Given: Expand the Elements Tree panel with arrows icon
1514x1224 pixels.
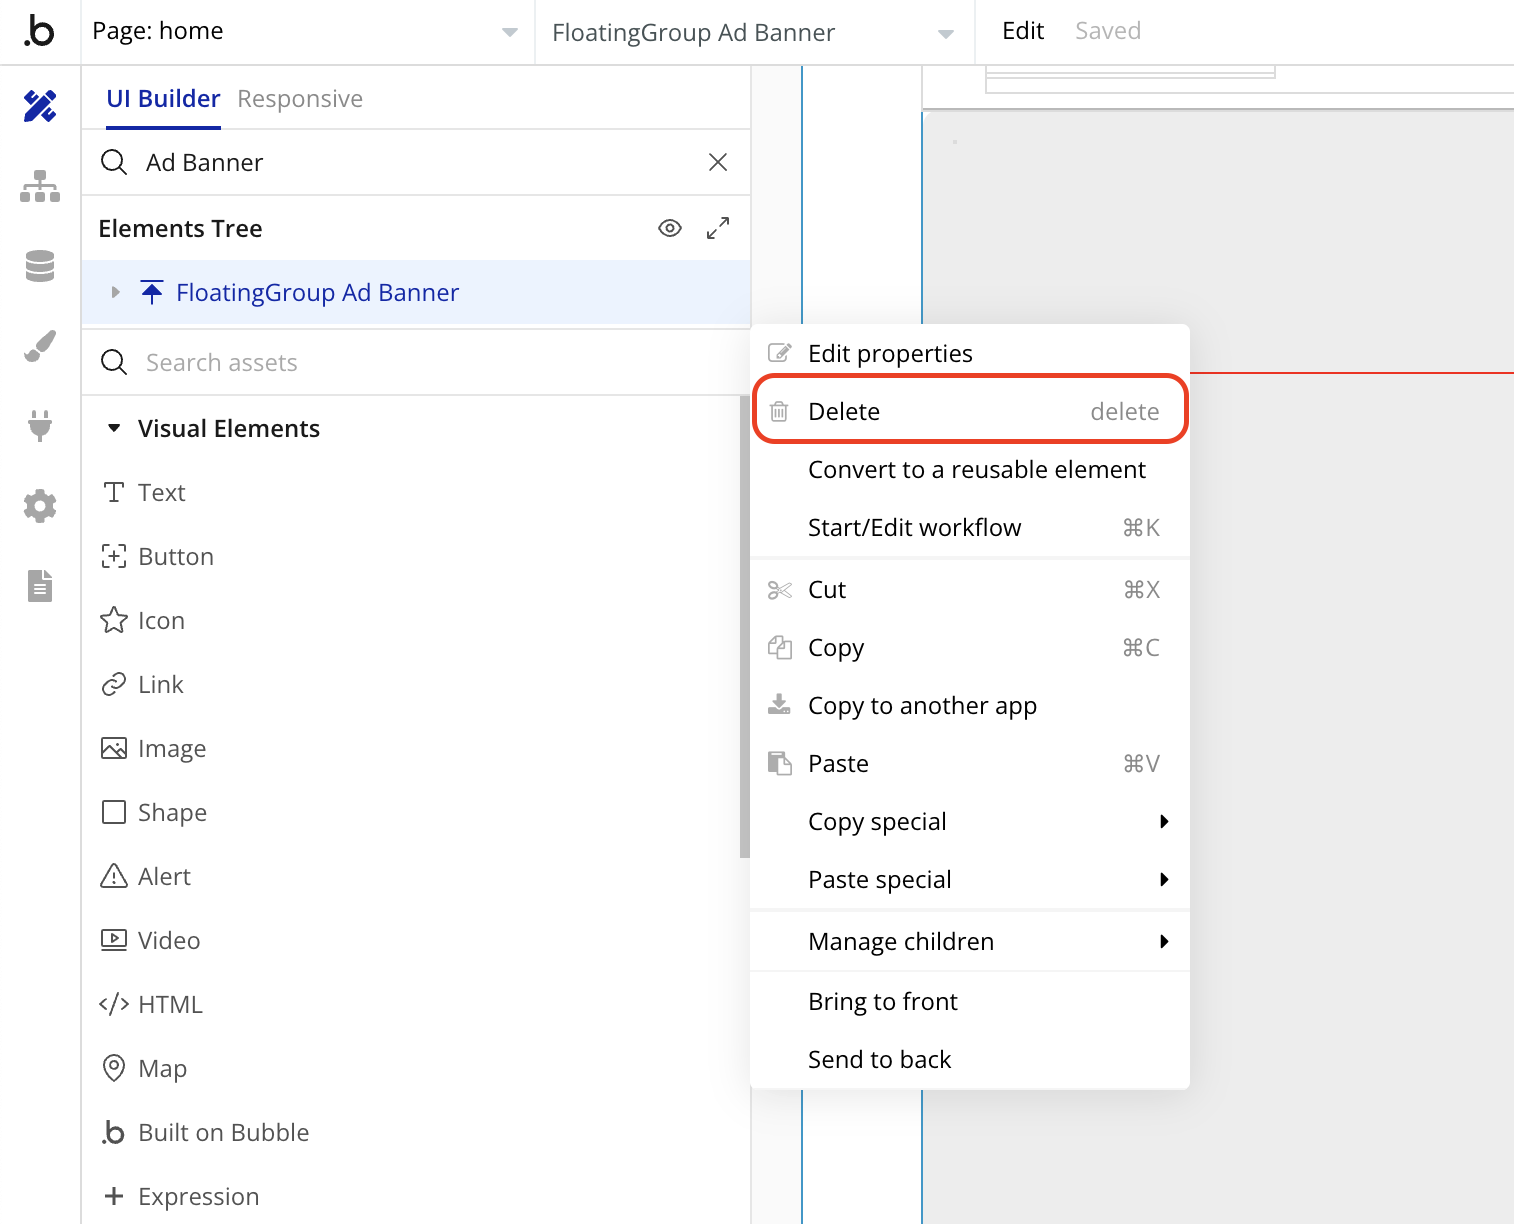Looking at the screenshot, I should 718,228.
